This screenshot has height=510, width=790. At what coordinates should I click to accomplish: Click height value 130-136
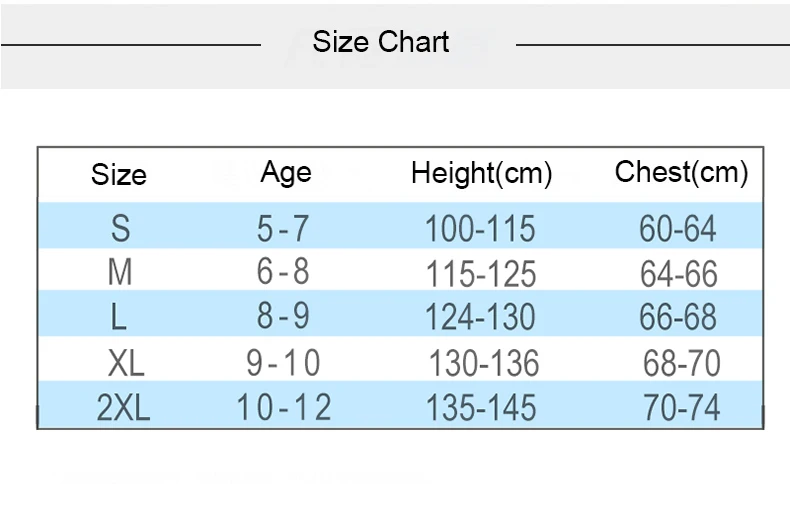pyautogui.click(x=484, y=363)
